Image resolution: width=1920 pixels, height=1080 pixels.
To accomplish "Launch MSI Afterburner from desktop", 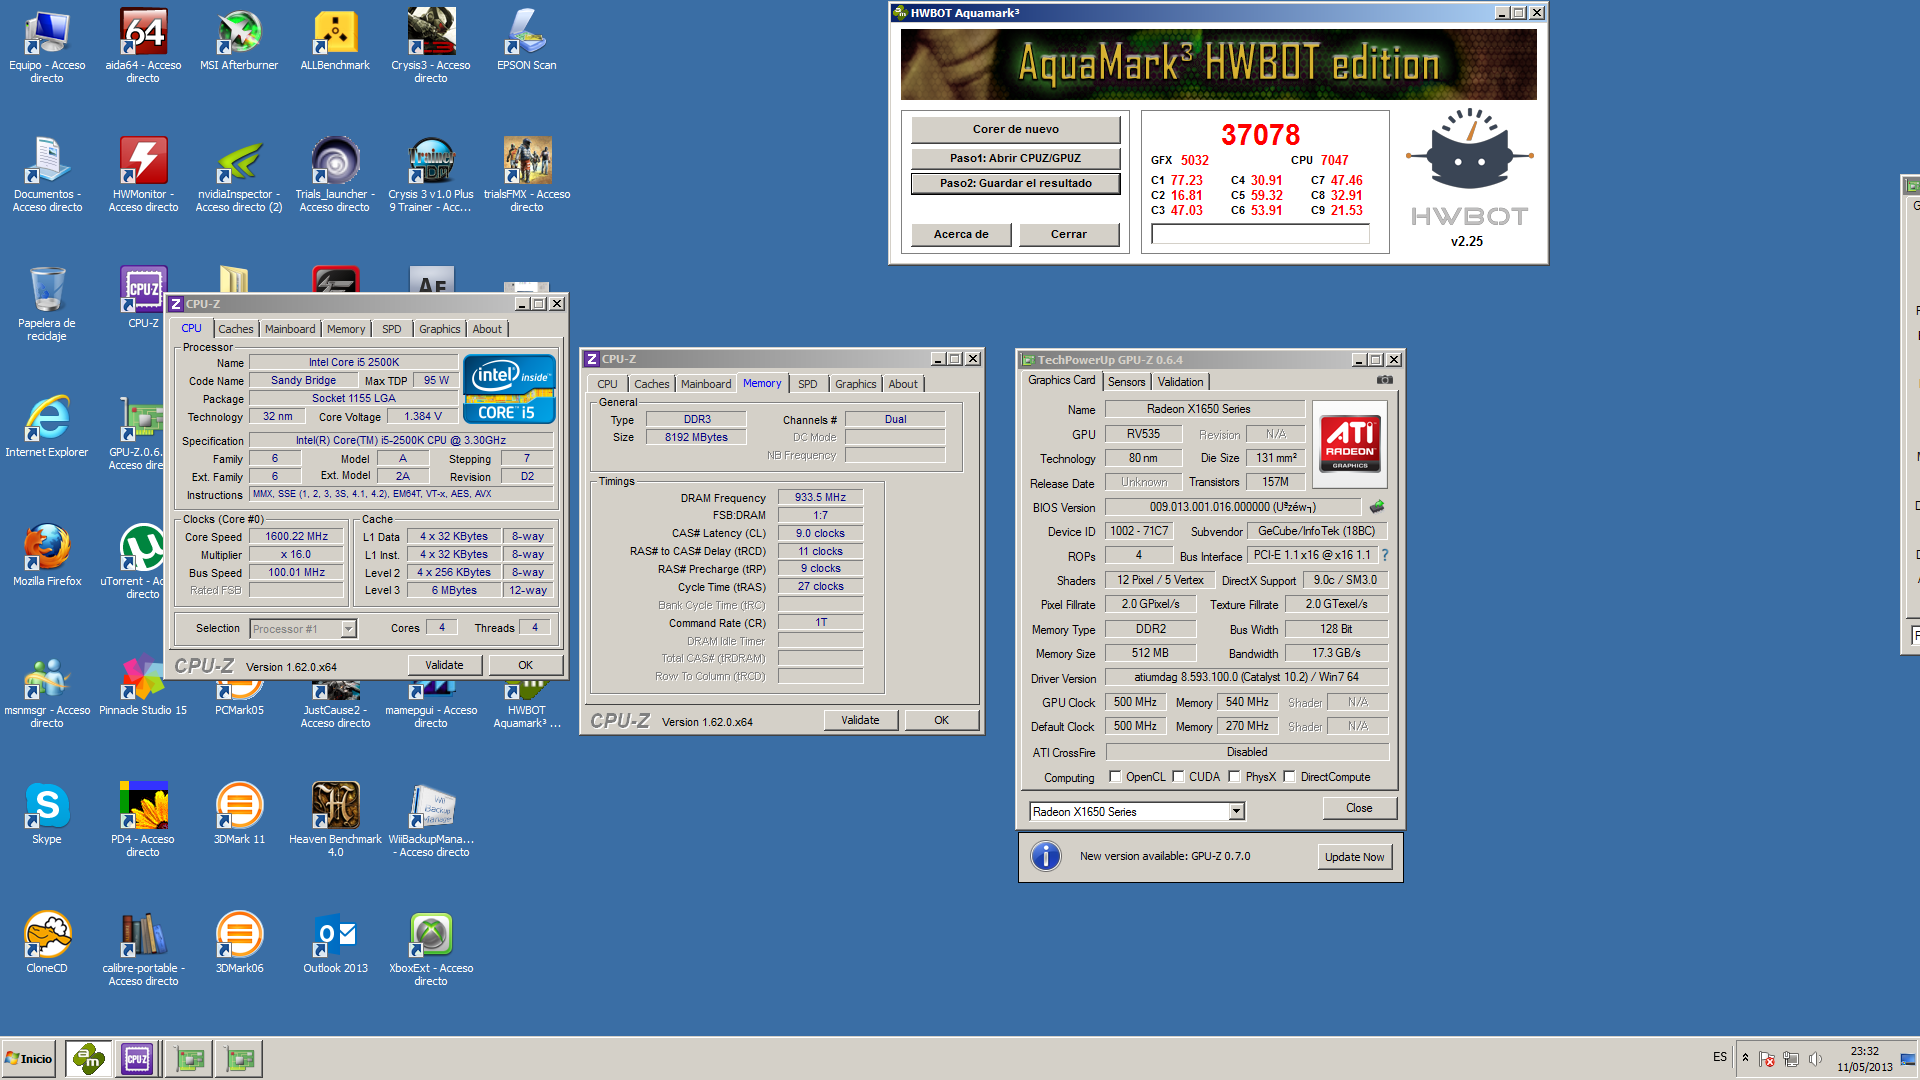I will coord(239,40).
